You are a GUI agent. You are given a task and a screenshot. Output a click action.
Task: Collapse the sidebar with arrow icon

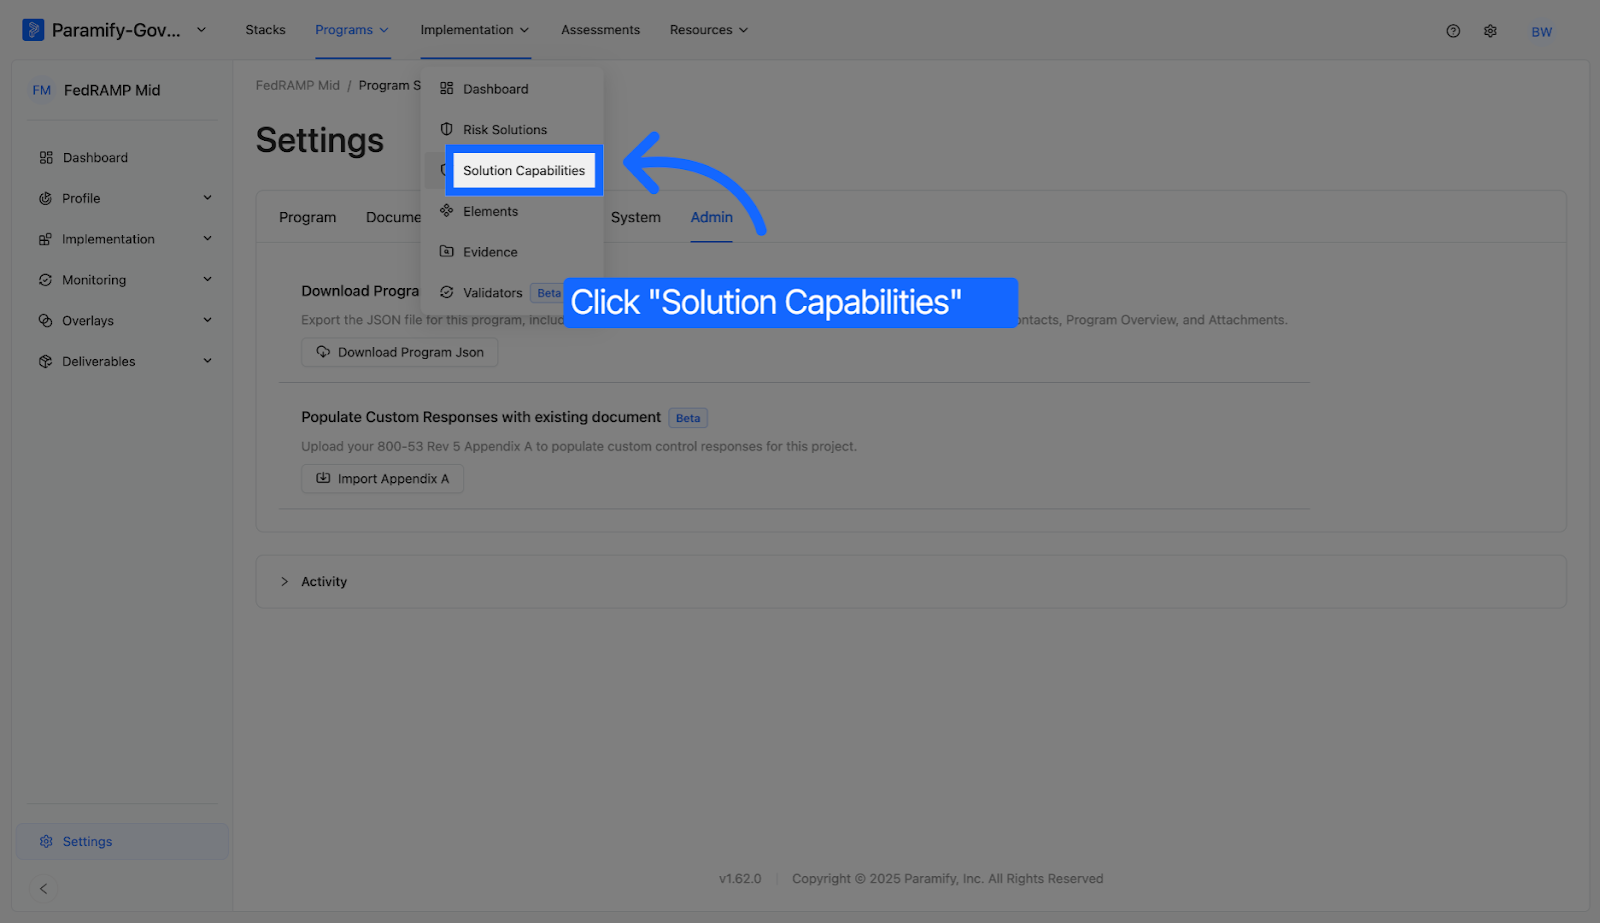[x=43, y=889]
